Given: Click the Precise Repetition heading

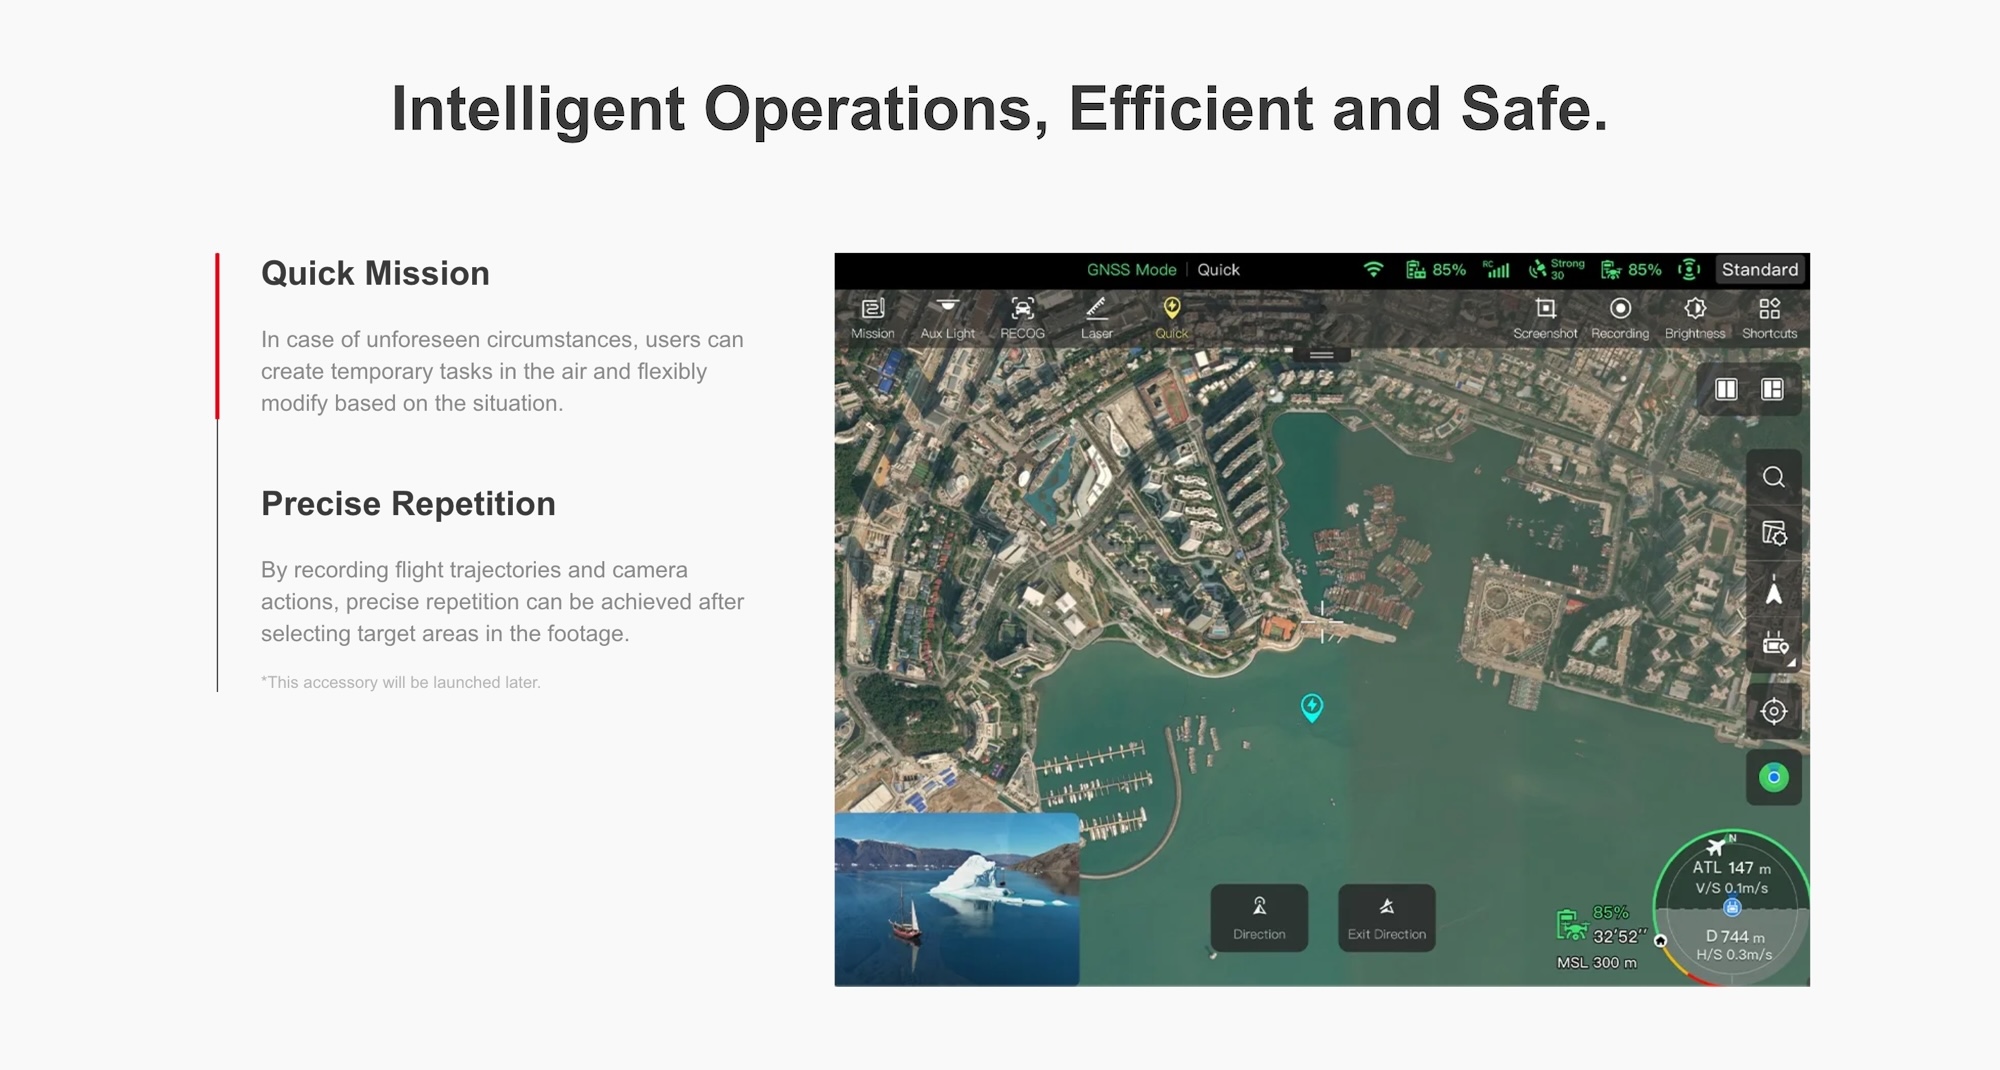Looking at the screenshot, I should pyautogui.click(x=408, y=503).
